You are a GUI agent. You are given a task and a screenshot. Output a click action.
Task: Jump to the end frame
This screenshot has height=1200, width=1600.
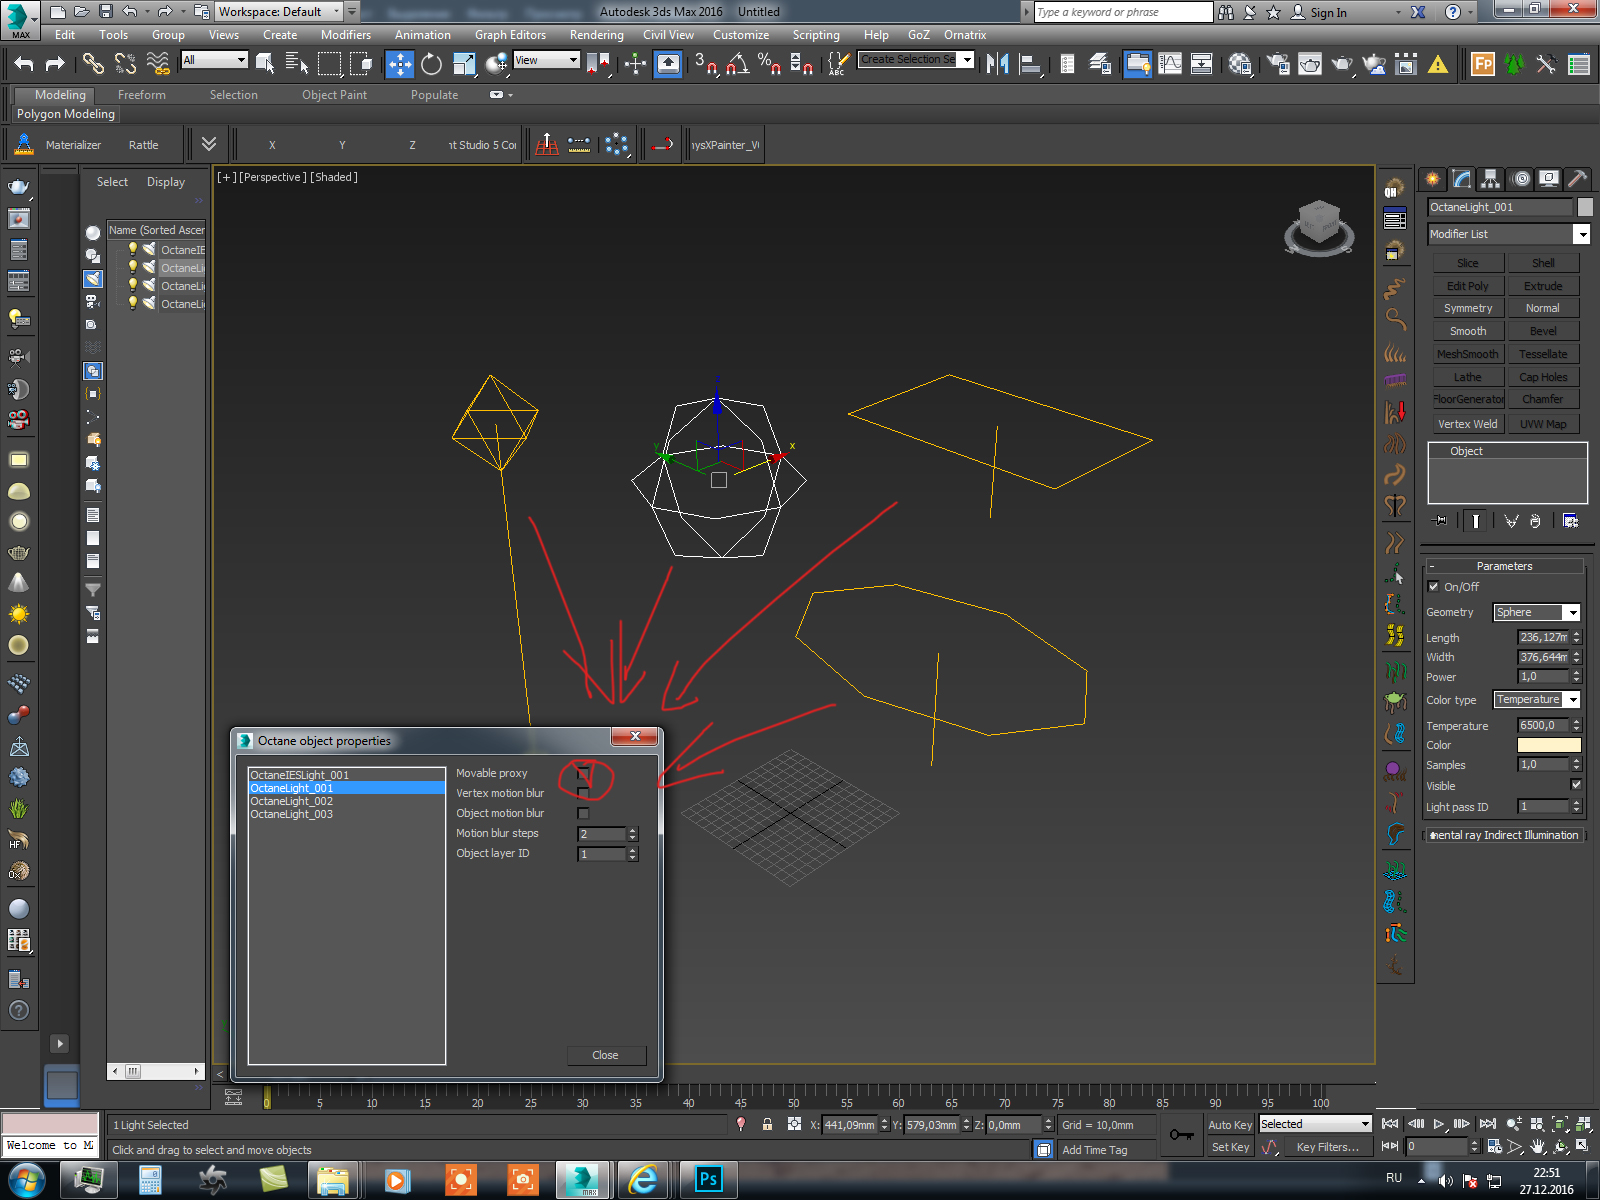[1488, 1124]
